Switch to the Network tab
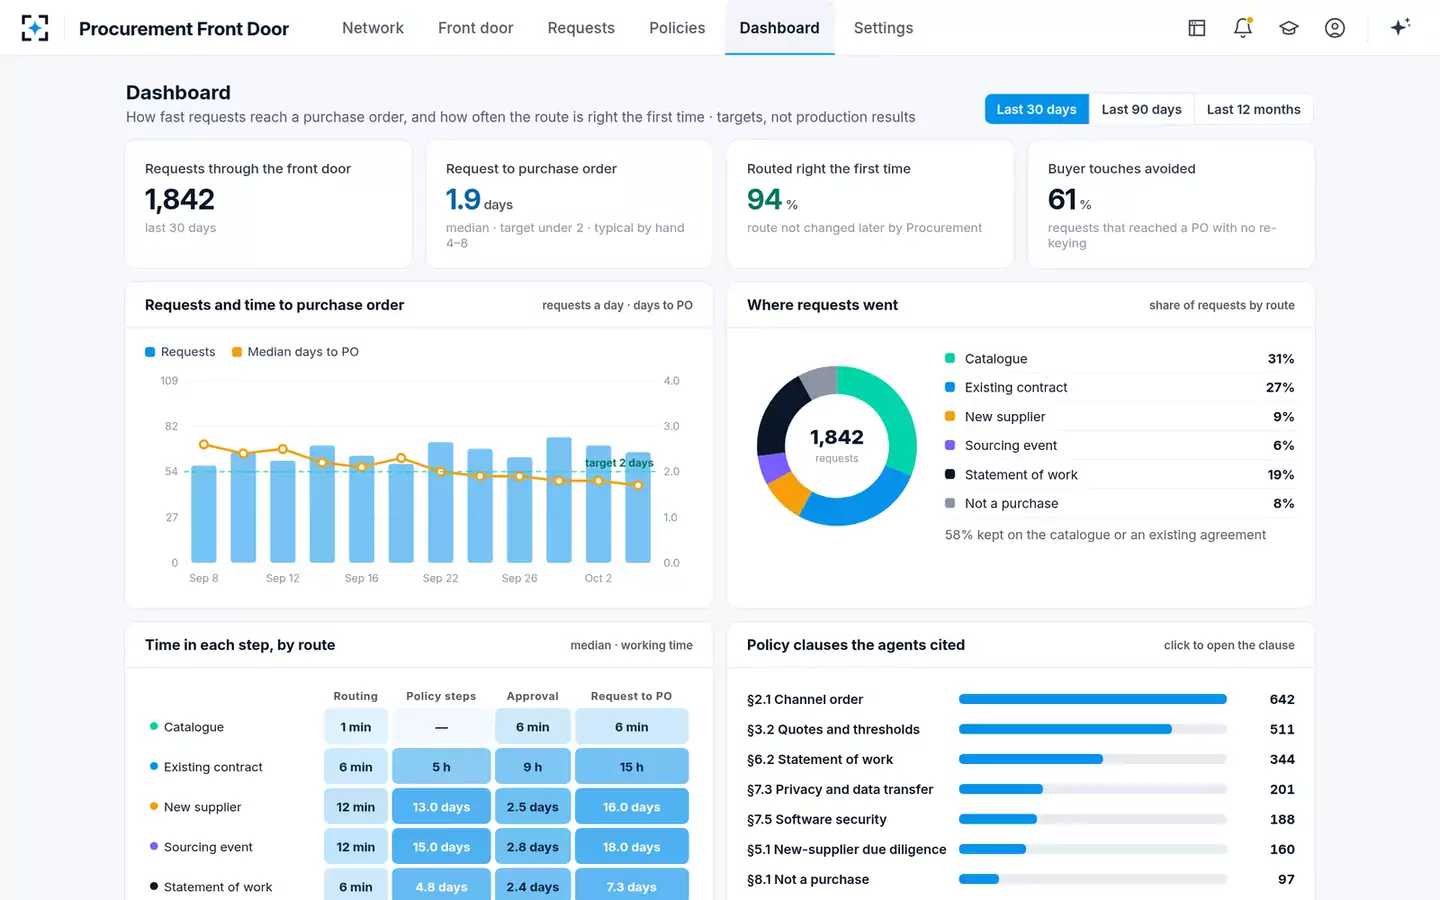1440x900 pixels. click(x=373, y=28)
